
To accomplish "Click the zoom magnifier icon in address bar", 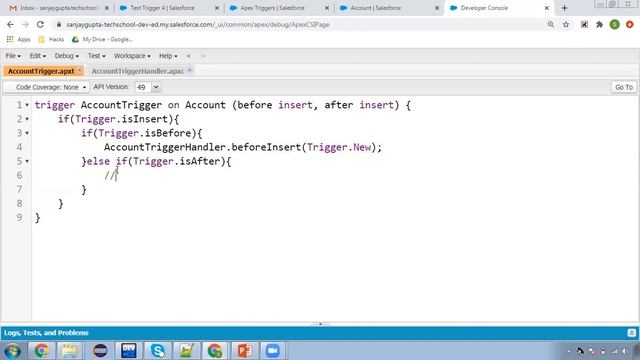I will [x=551, y=24].
